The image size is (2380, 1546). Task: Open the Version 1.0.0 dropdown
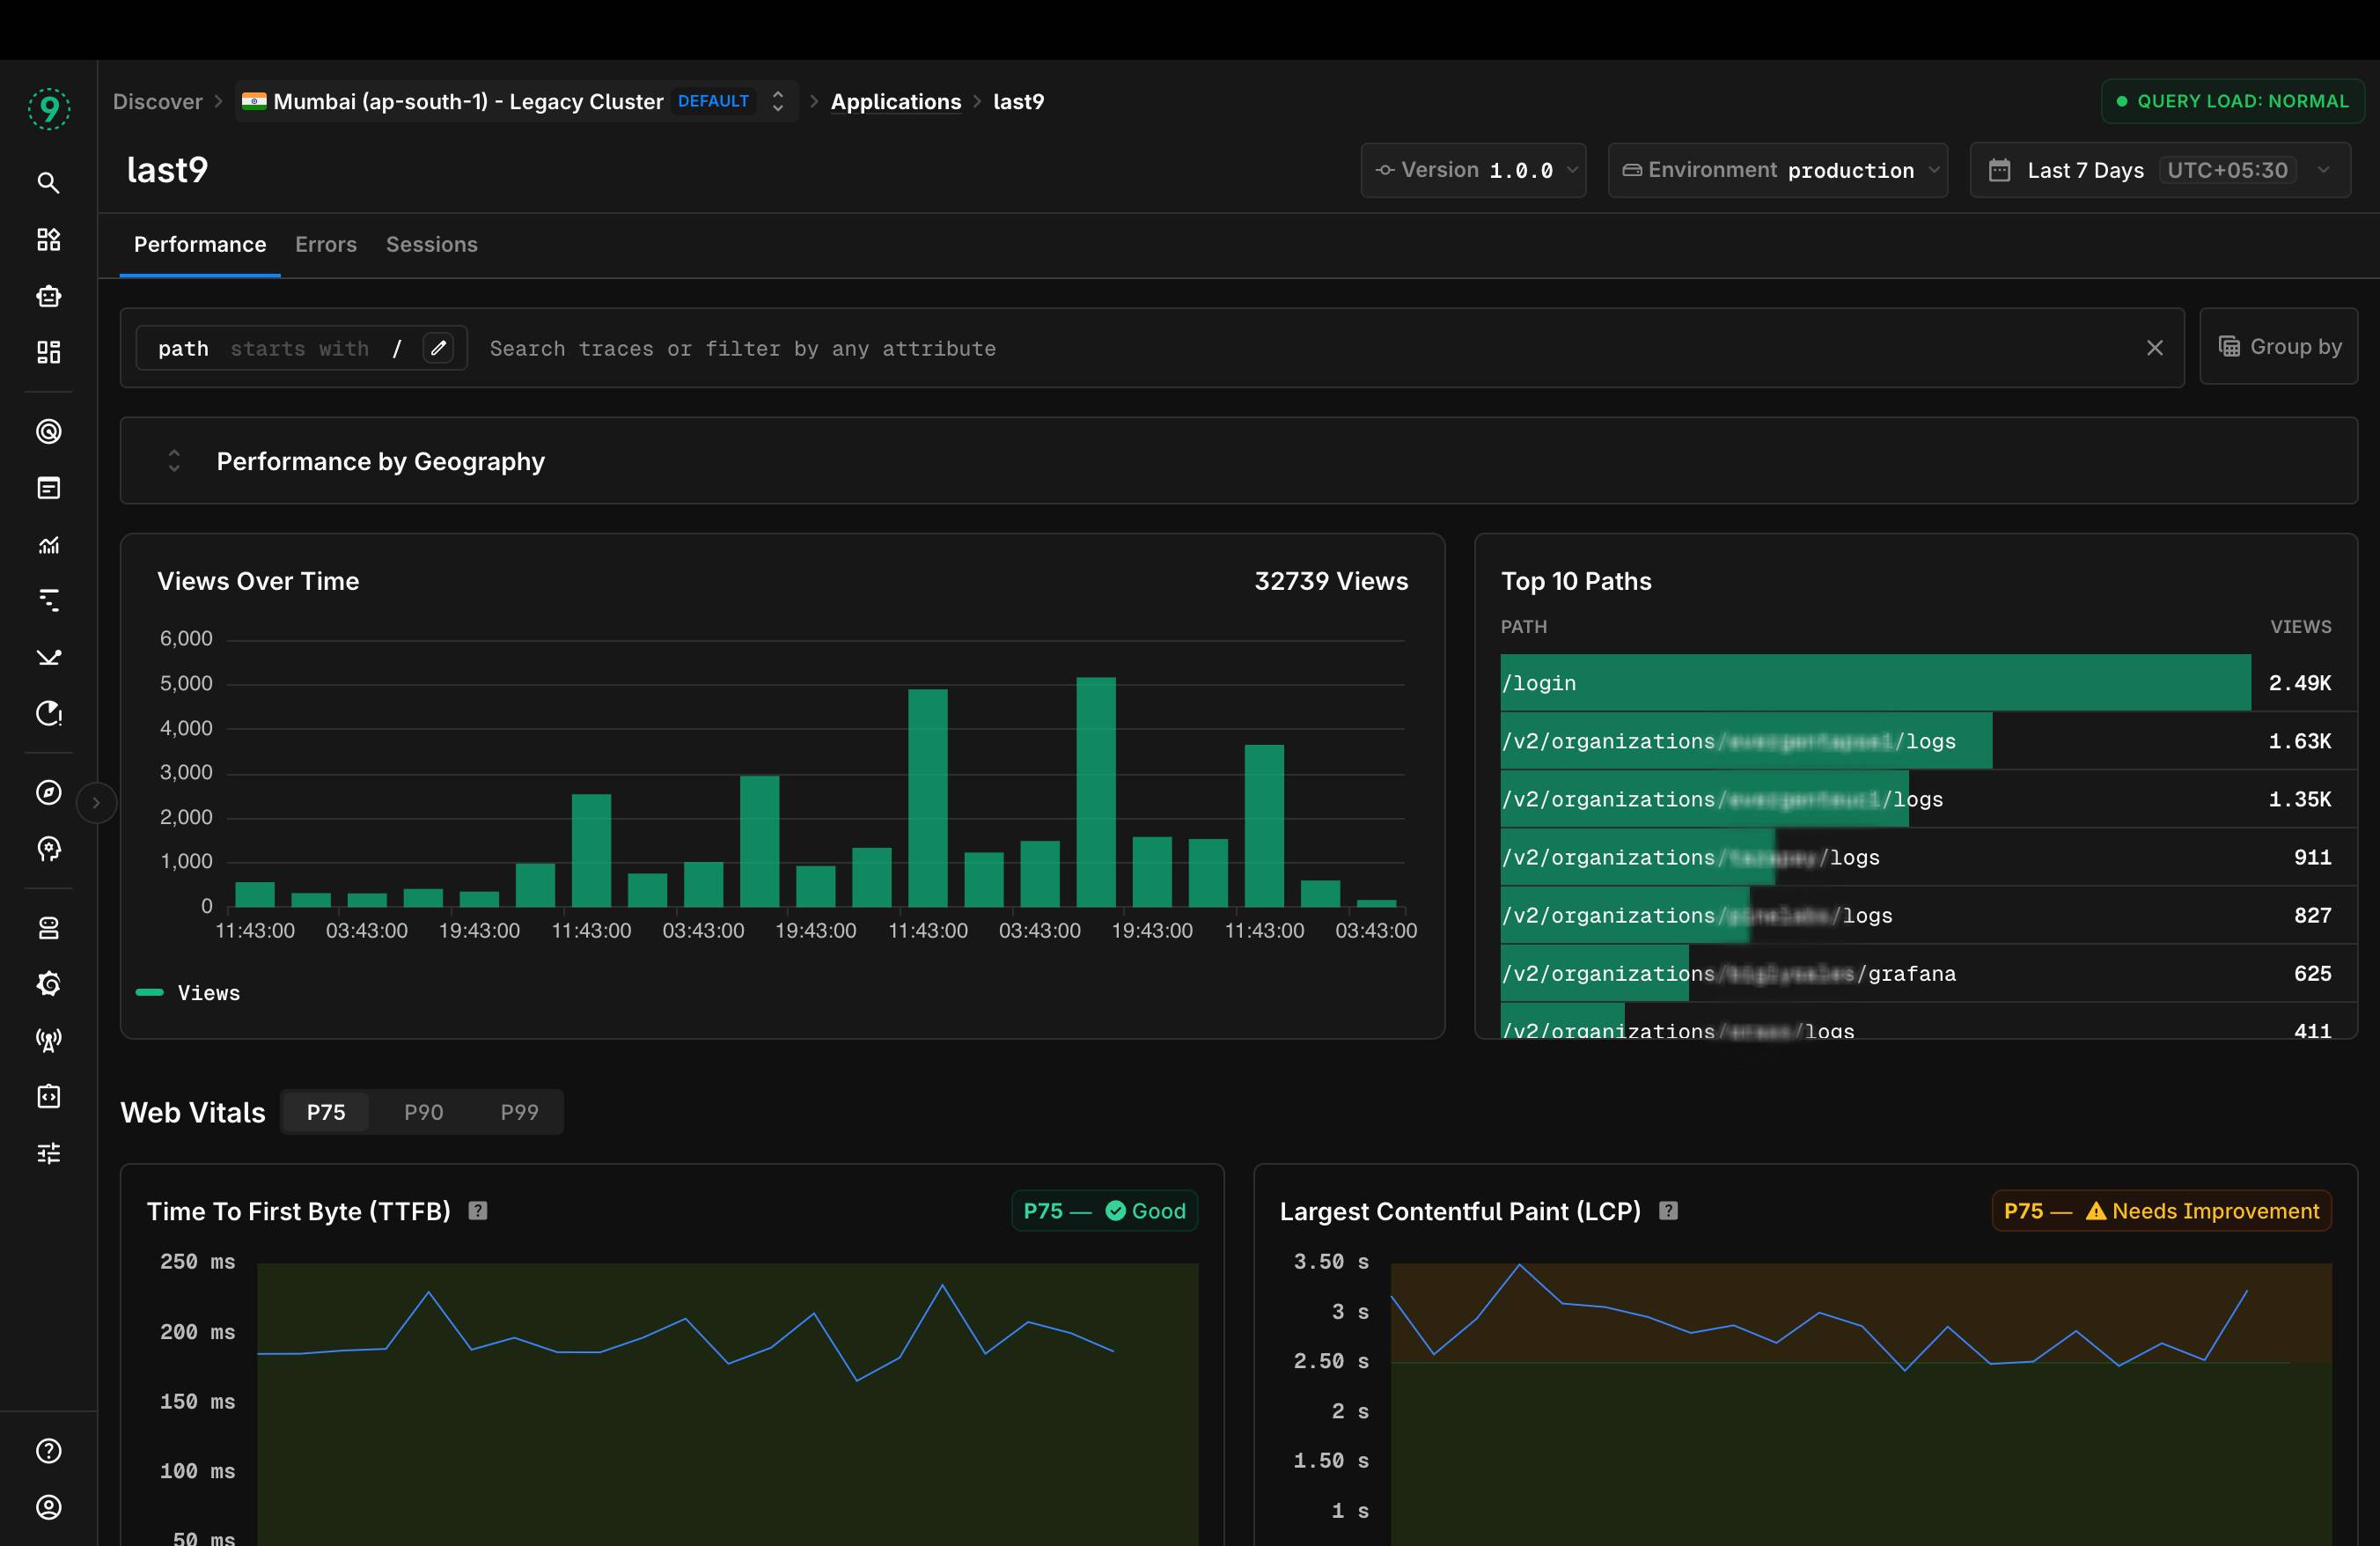(x=1473, y=170)
